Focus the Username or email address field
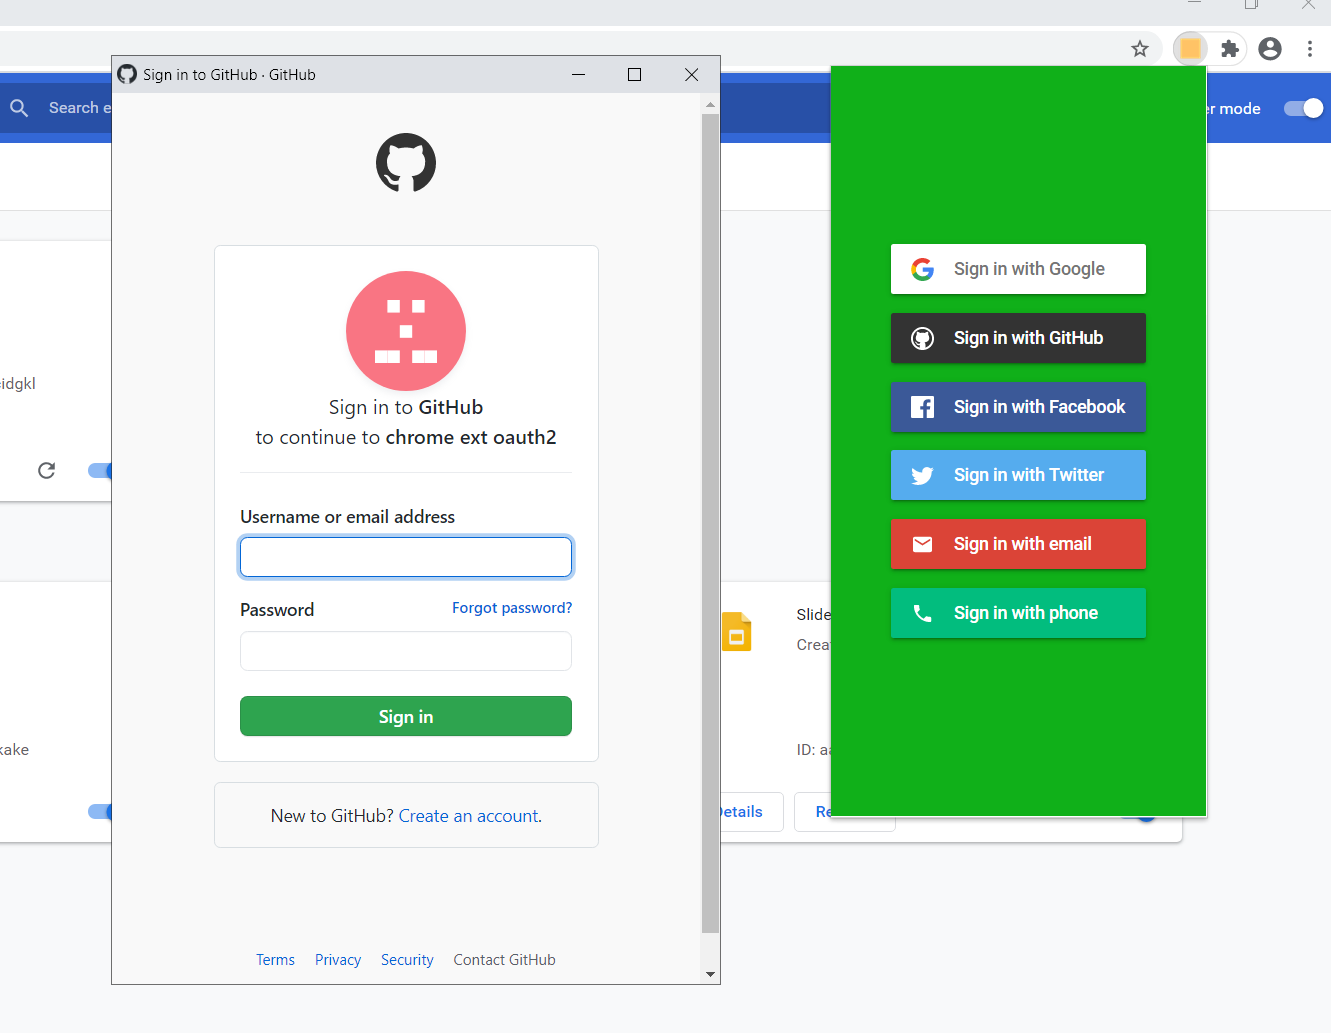Viewport: 1331px width, 1033px height. pyautogui.click(x=406, y=557)
